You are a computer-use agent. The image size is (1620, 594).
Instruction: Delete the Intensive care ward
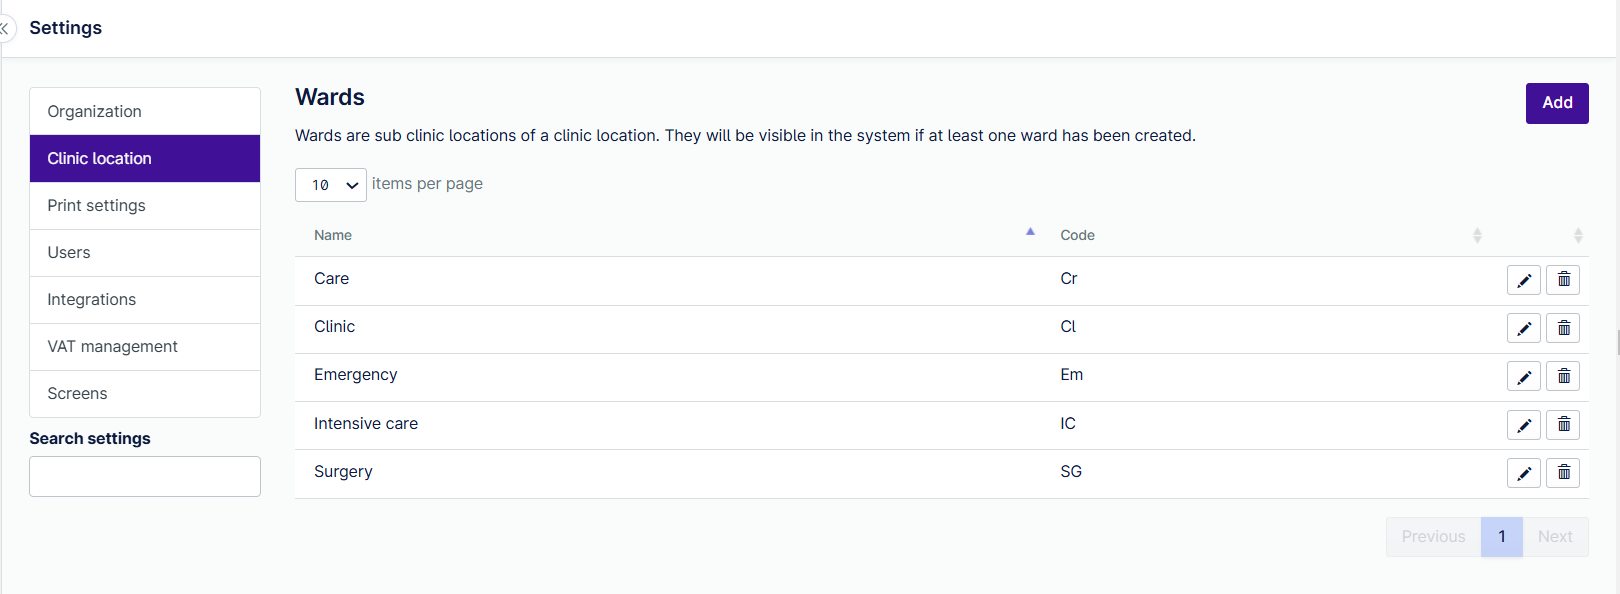click(1563, 425)
